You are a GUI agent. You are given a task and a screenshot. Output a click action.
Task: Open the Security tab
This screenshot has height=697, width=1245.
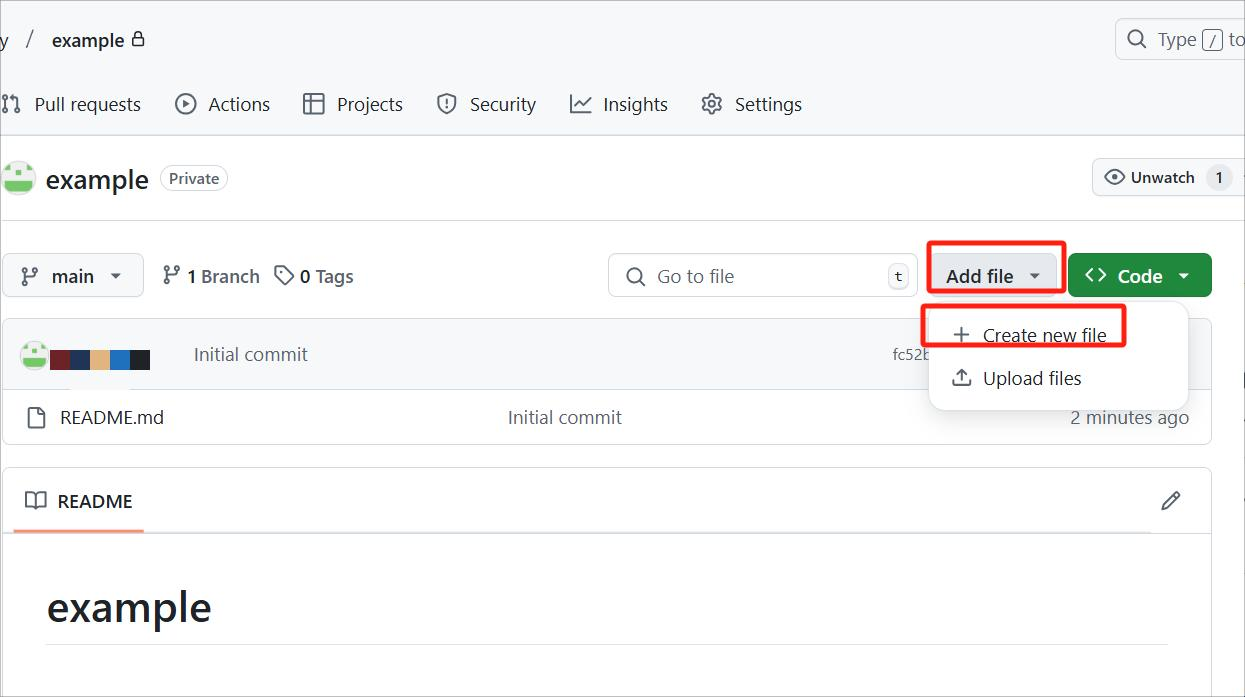(x=486, y=104)
